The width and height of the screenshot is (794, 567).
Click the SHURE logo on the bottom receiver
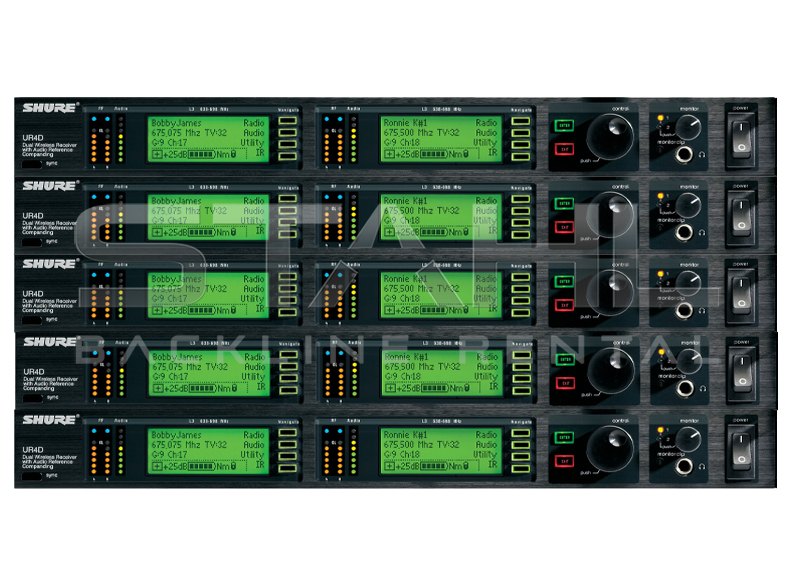click(x=51, y=420)
